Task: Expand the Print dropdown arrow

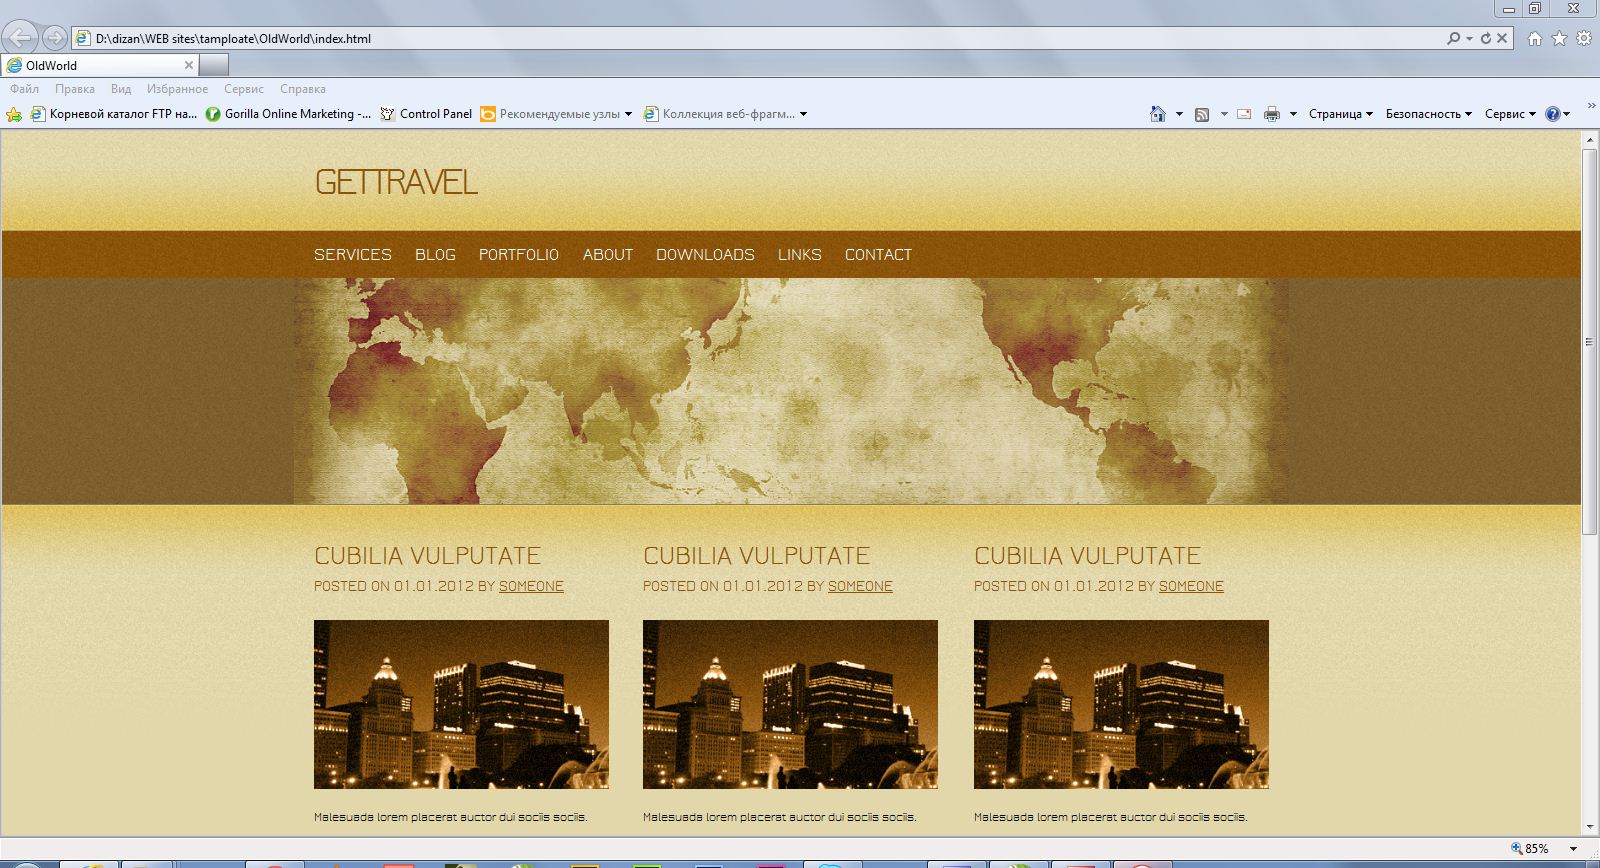Action: [x=1293, y=114]
